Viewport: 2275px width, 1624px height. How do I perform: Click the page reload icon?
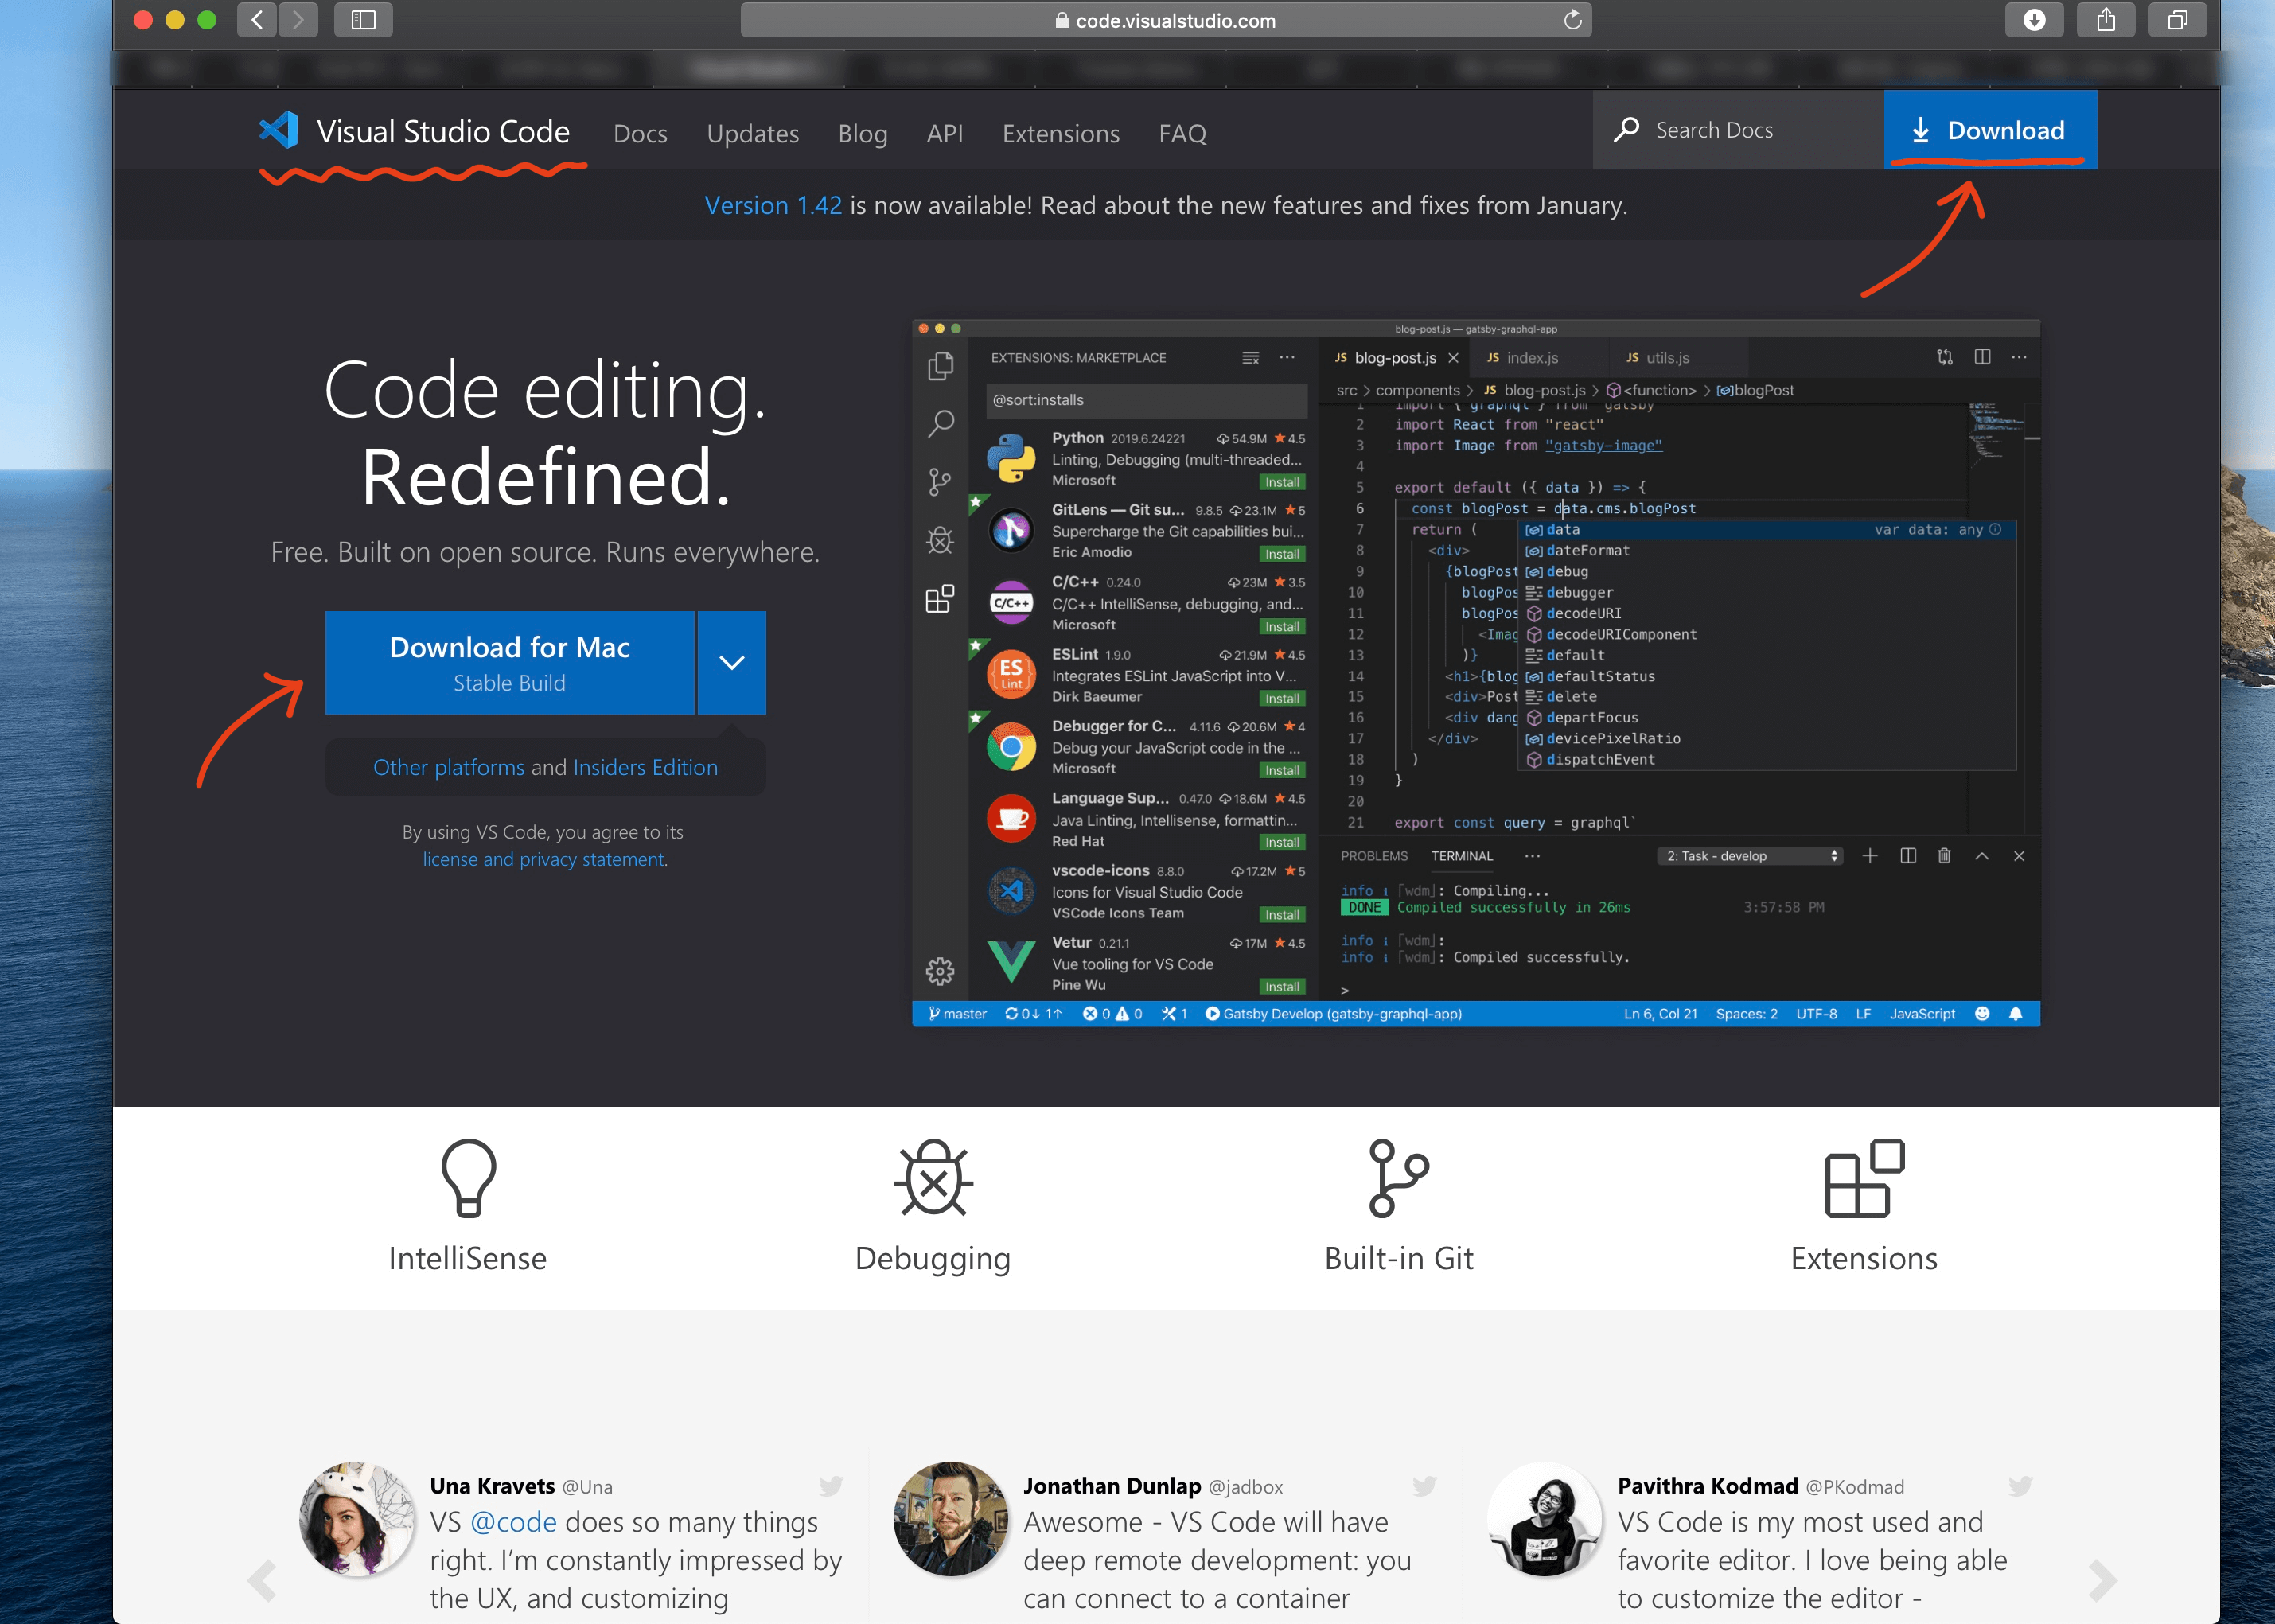[x=1572, y=20]
